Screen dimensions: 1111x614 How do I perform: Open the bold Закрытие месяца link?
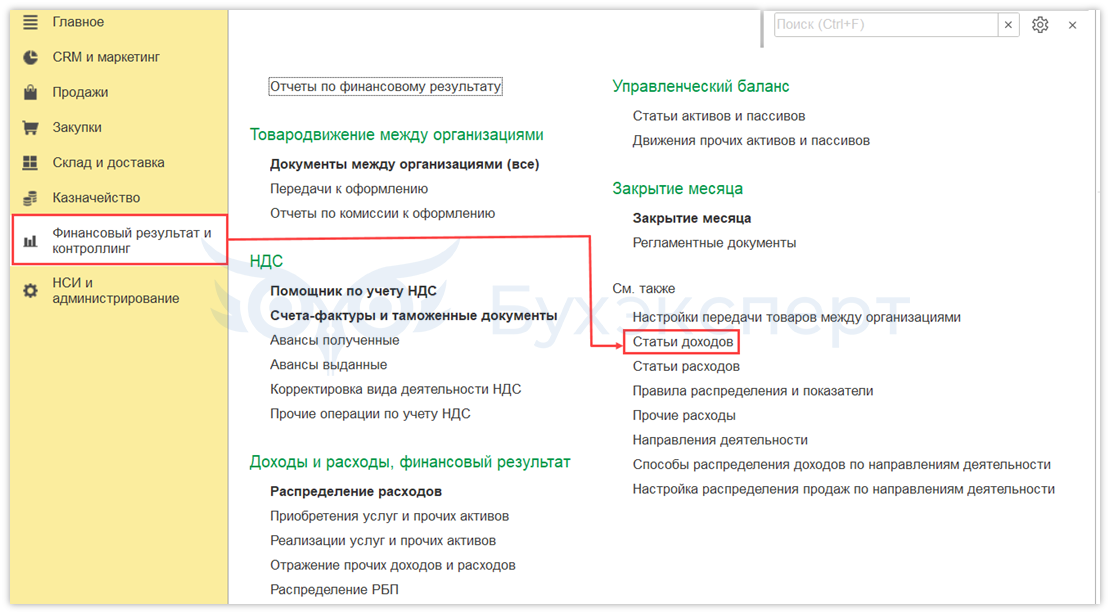tap(692, 218)
